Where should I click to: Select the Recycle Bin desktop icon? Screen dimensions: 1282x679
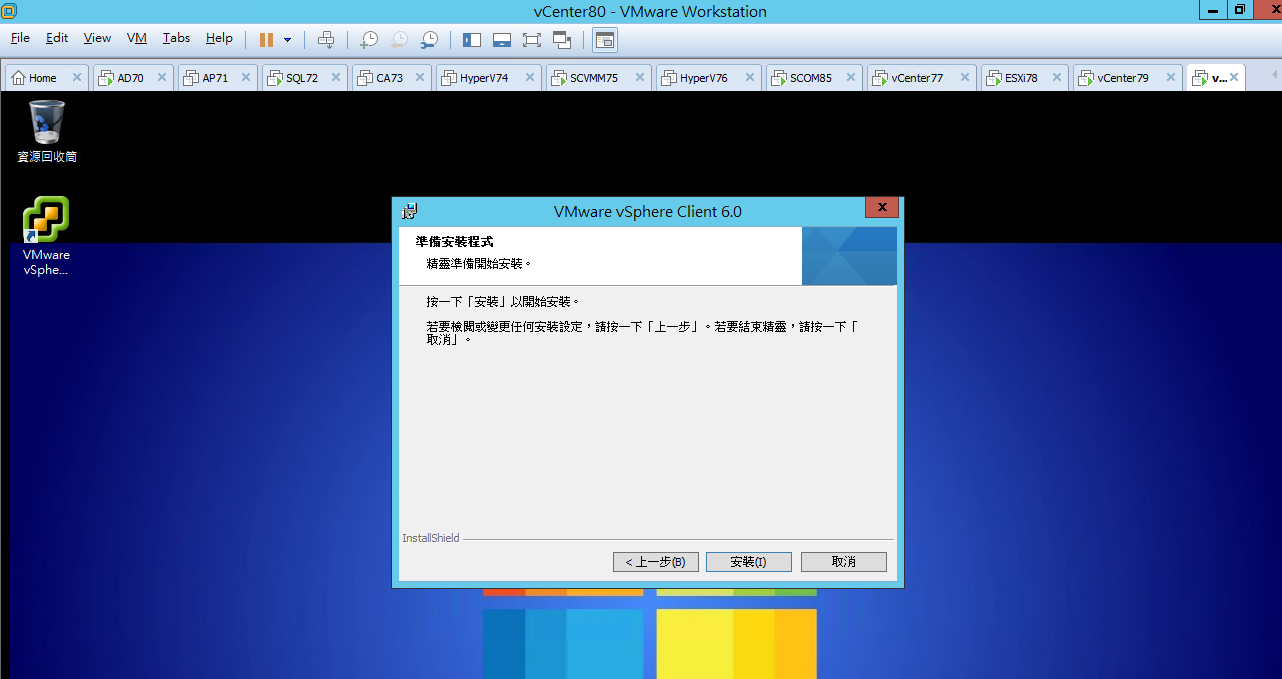(x=47, y=131)
